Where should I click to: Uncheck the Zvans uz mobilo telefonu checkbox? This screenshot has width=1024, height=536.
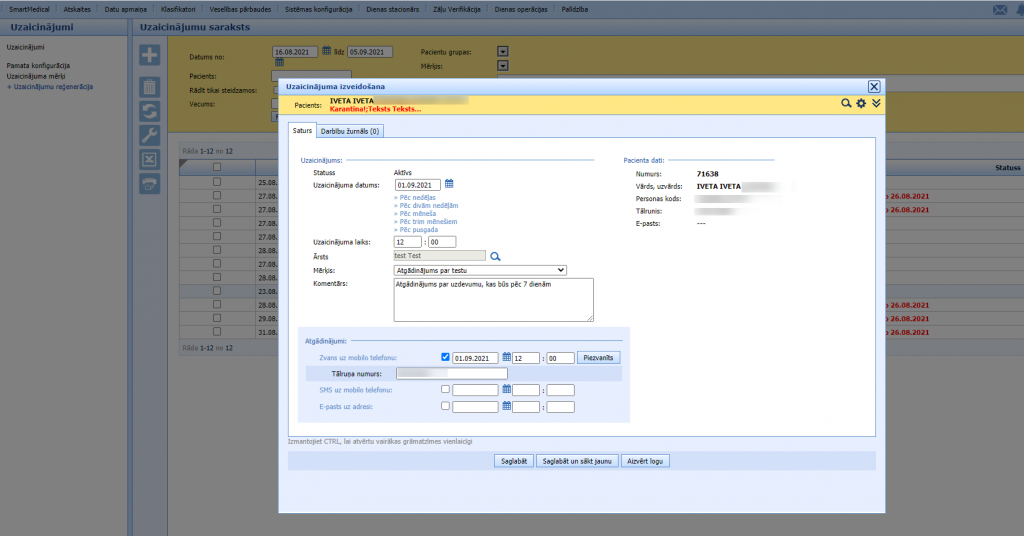445,357
